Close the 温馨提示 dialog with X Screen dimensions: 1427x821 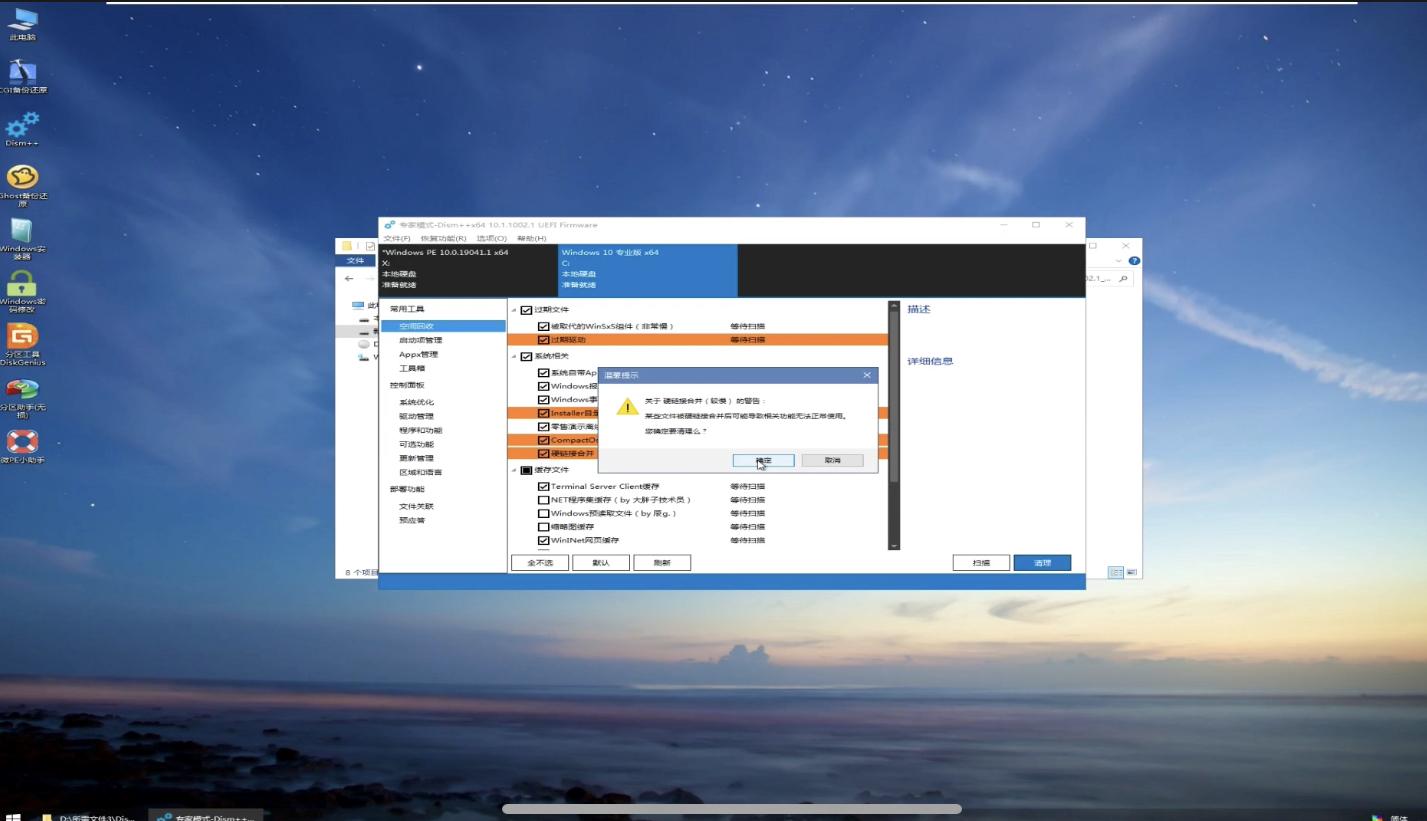click(x=867, y=375)
